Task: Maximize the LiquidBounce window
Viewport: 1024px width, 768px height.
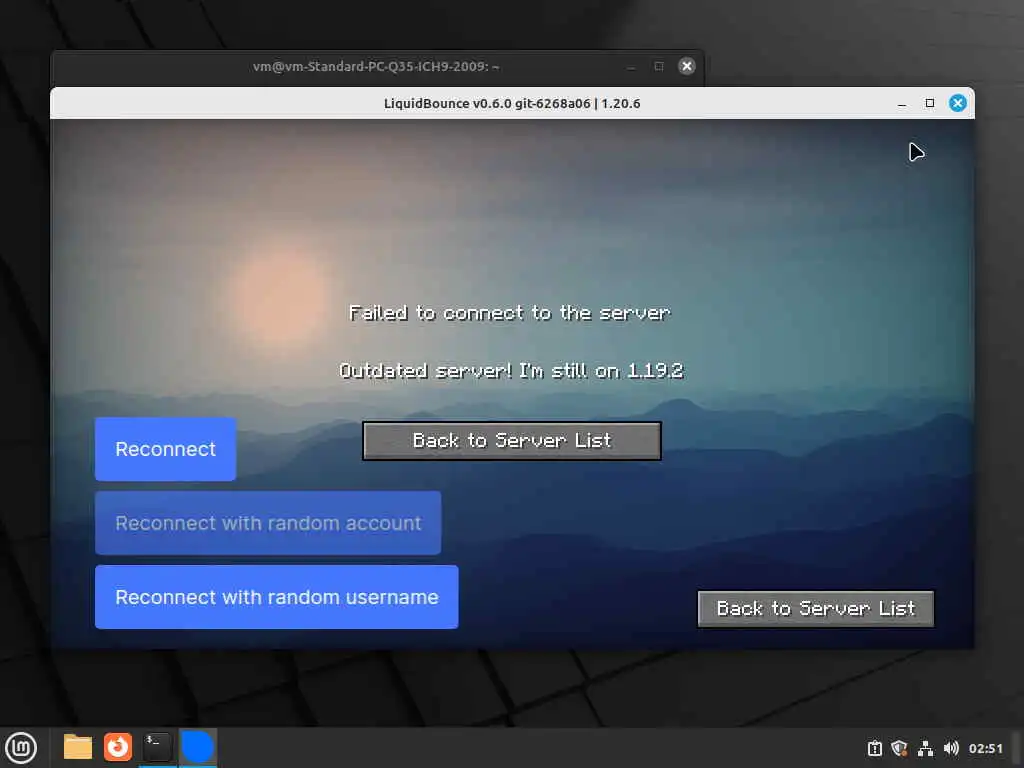Action: tap(929, 103)
